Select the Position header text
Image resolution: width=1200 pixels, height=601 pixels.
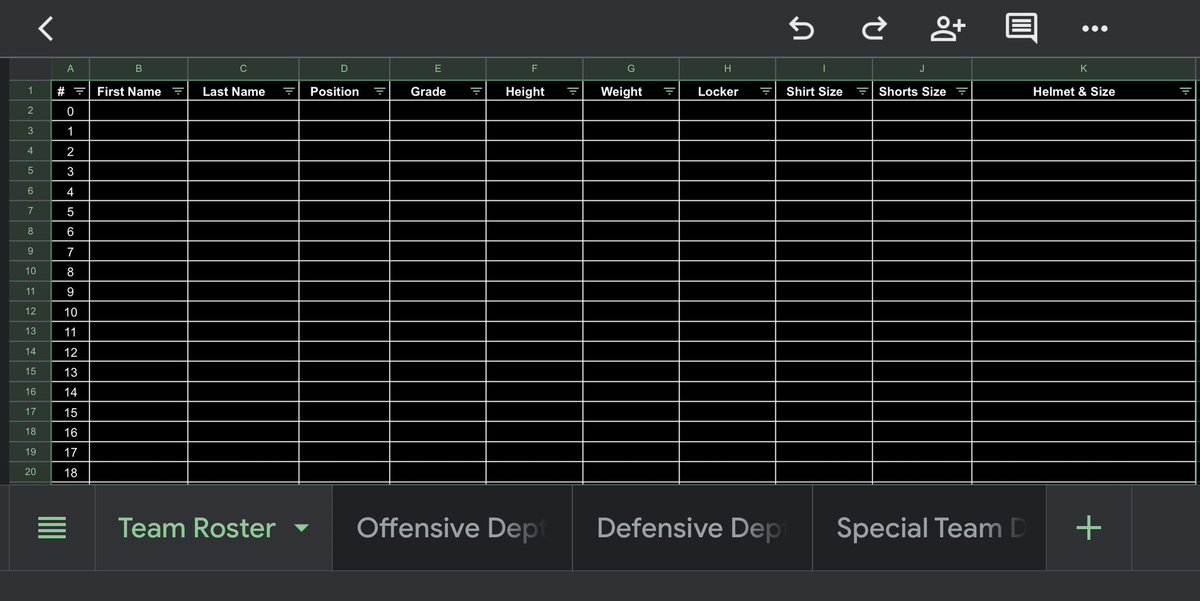tap(334, 91)
